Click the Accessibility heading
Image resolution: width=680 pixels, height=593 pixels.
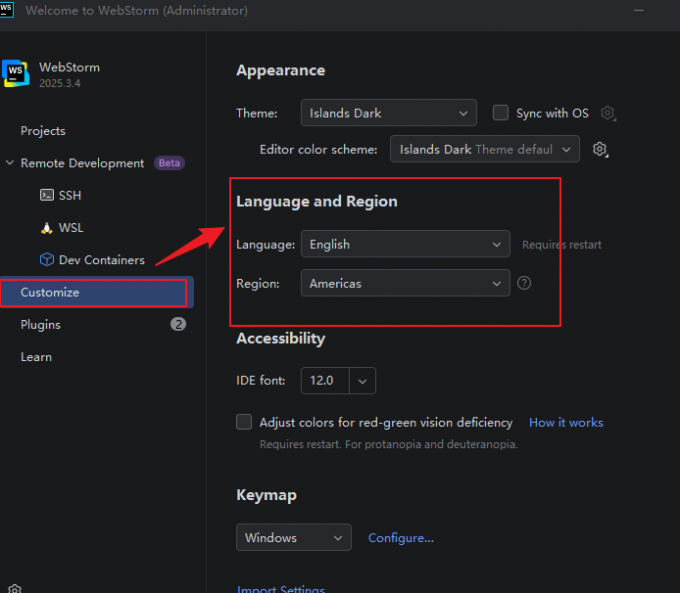(281, 338)
